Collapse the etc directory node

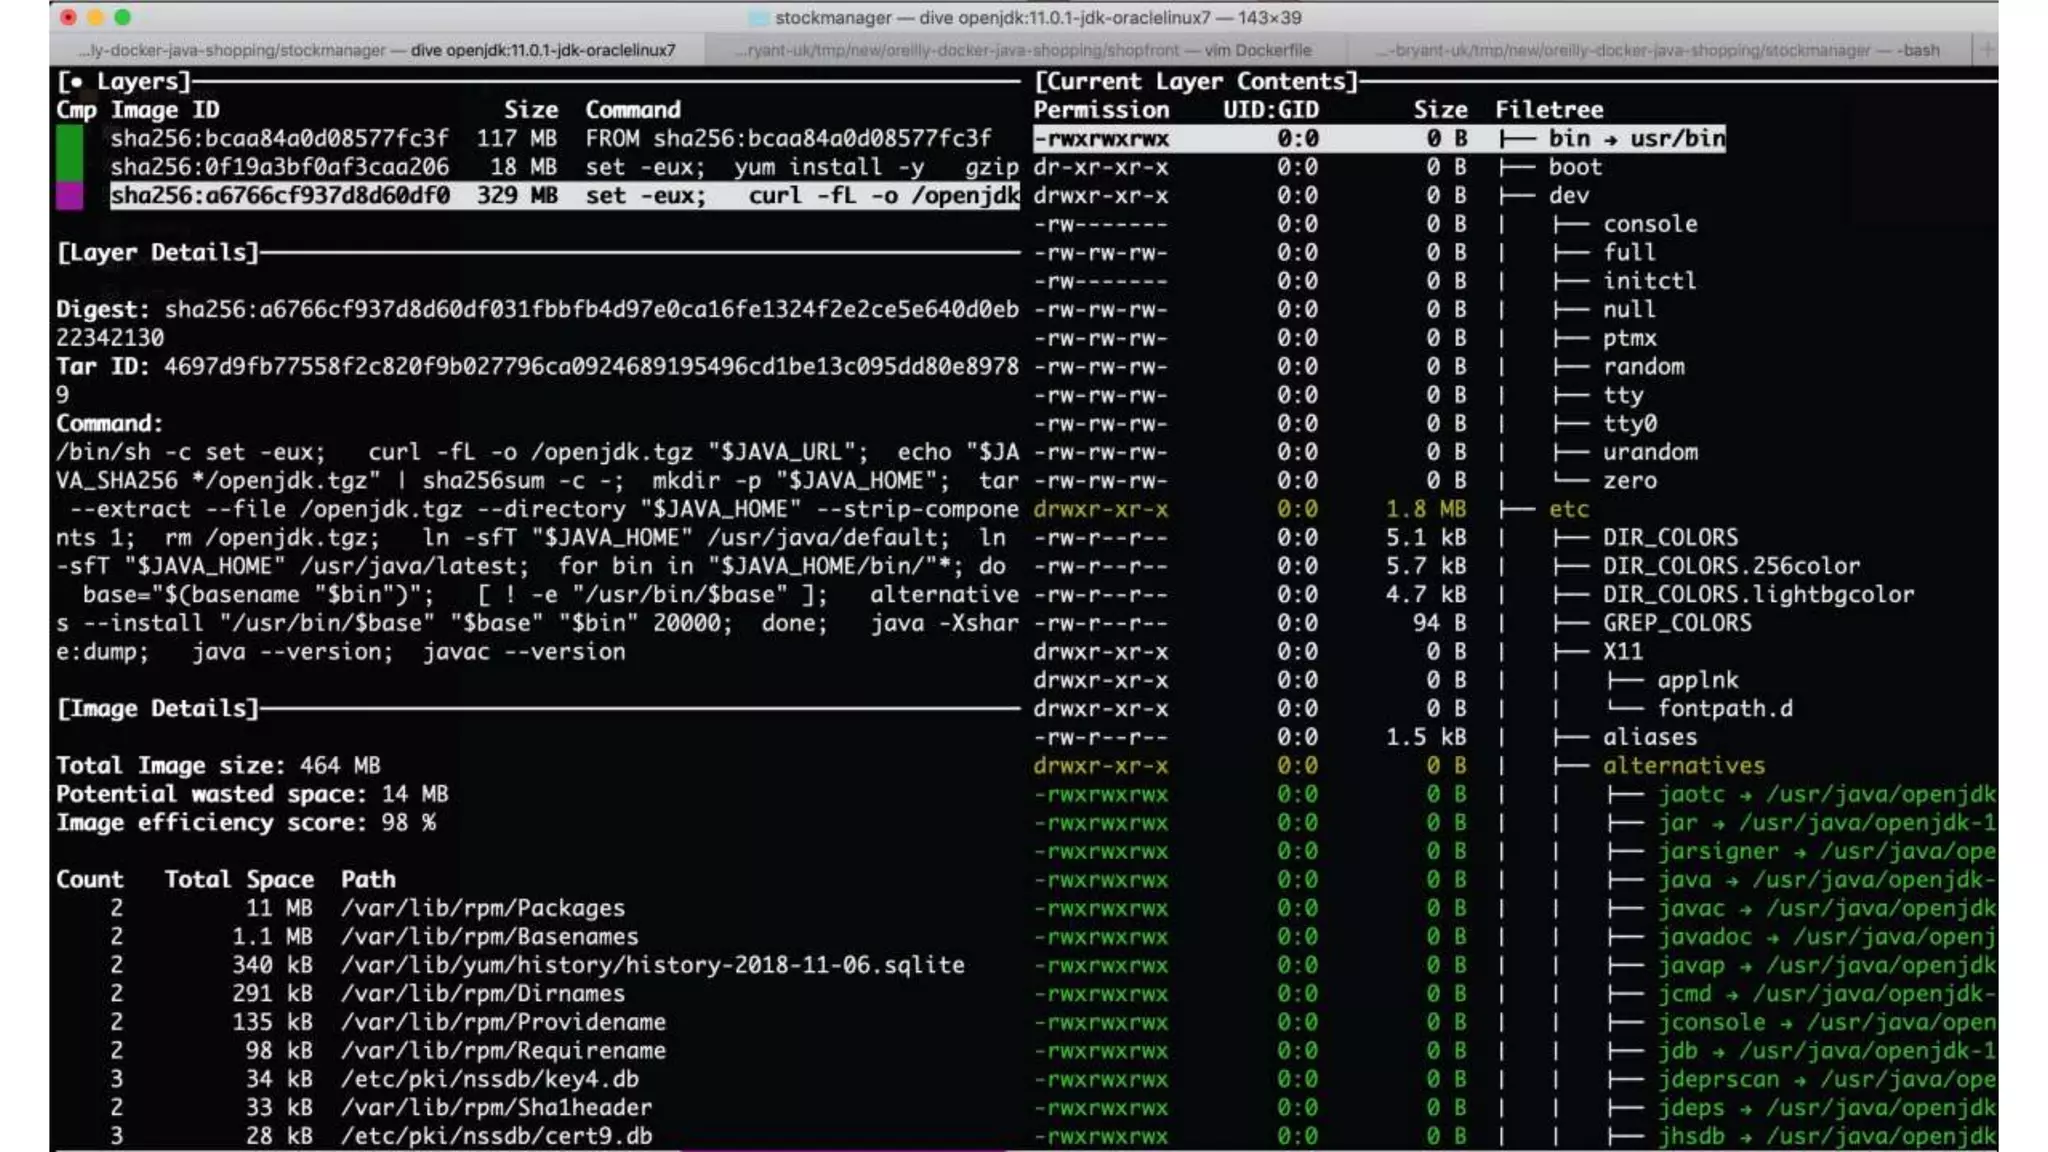1567,509
